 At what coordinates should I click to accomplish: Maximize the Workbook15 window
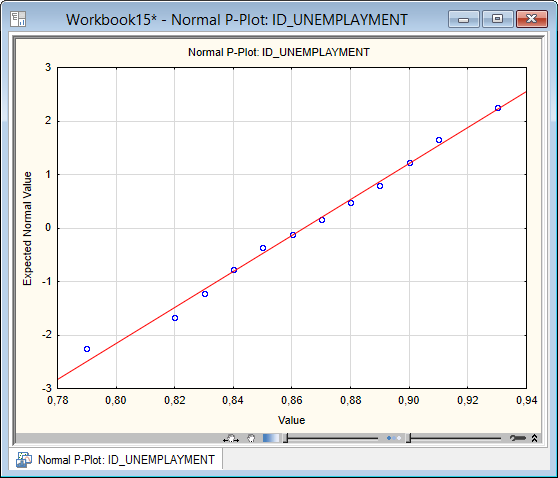(497, 19)
